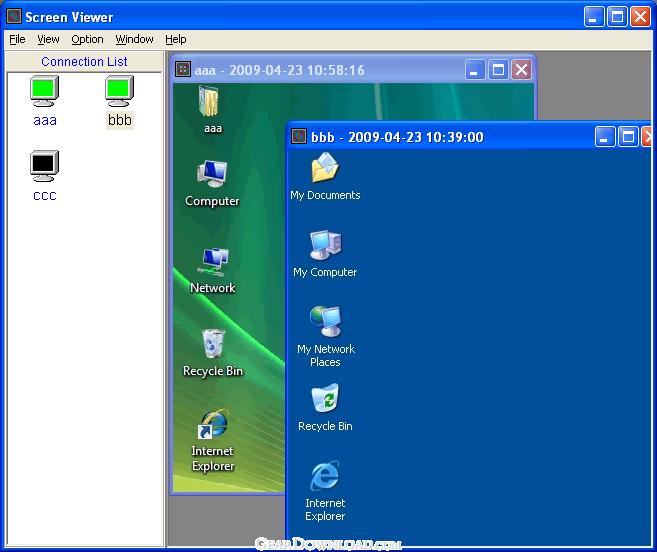This screenshot has width=657, height=552.
Task: Click the aaa window title bar icon
Action: (183, 69)
